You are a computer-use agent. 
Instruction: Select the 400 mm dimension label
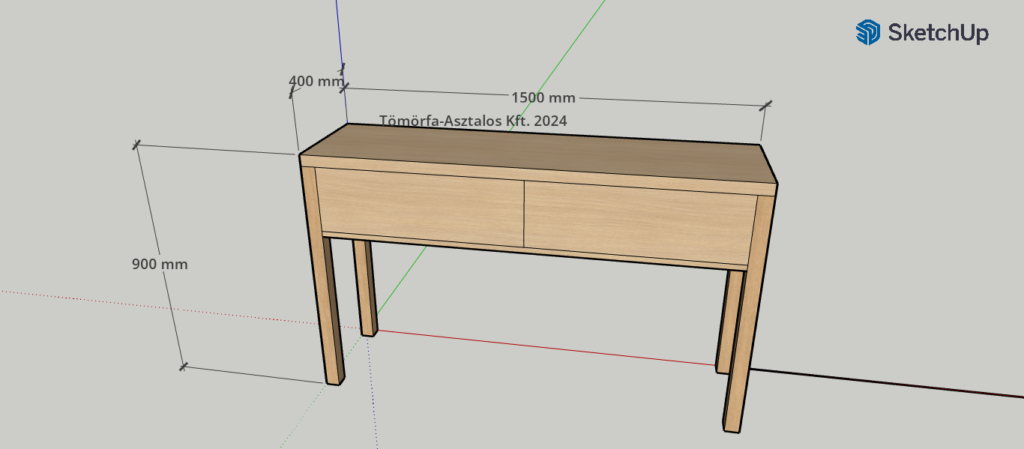314,80
